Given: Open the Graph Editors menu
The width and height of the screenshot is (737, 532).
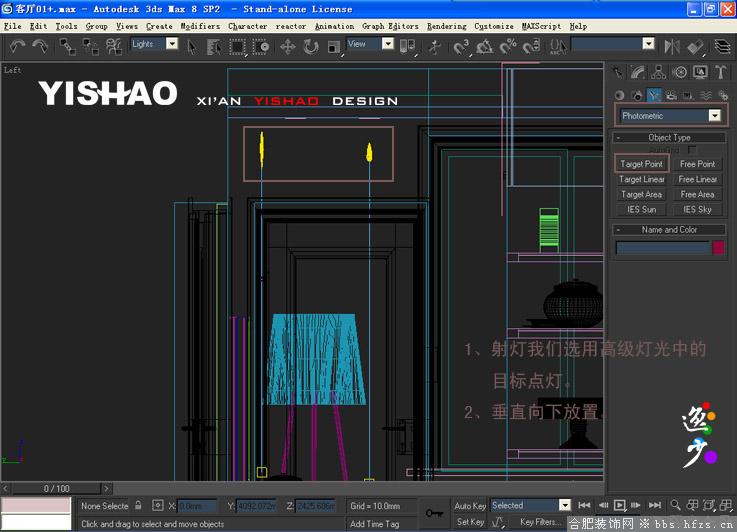Looking at the screenshot, I should [390, 26].
